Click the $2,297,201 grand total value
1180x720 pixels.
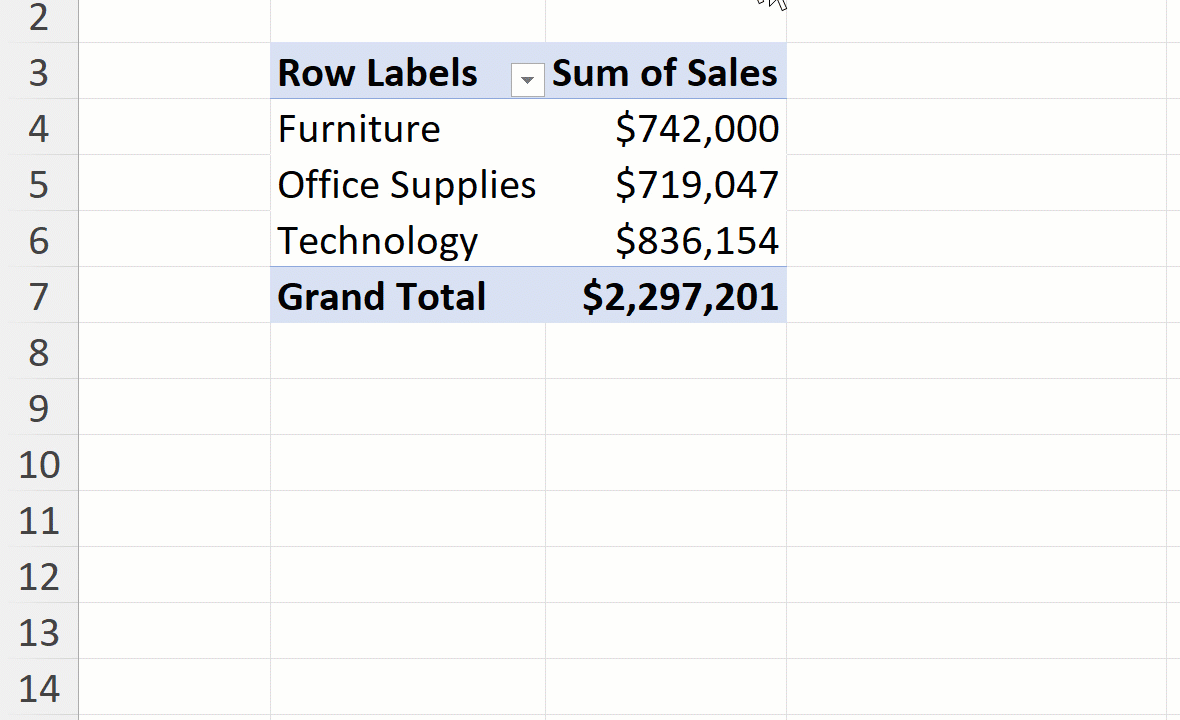[680, 297]
